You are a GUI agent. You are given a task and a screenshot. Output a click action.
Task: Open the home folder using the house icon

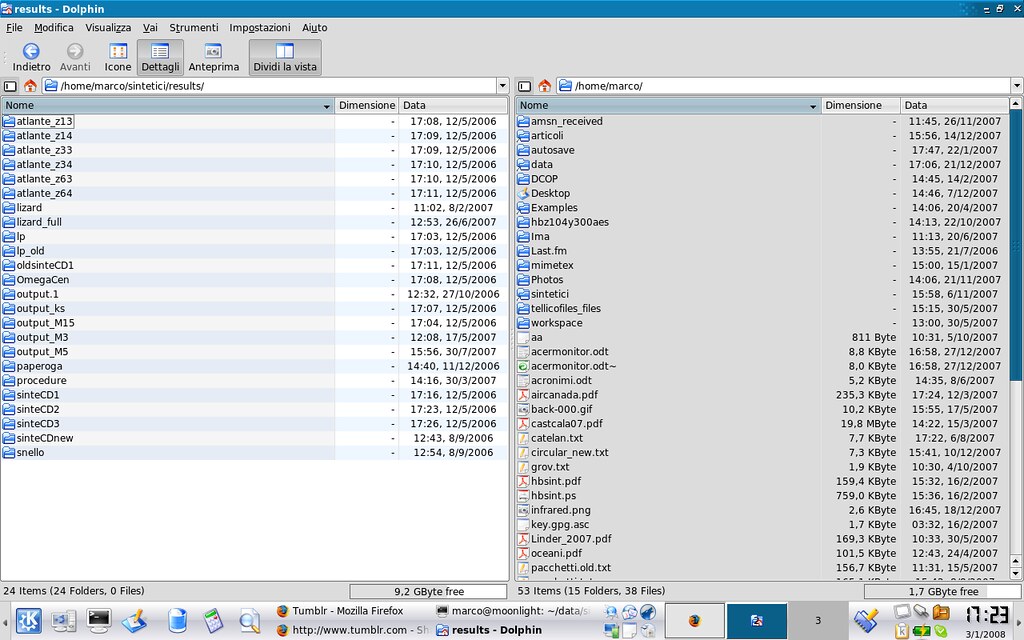coord(29,85)
